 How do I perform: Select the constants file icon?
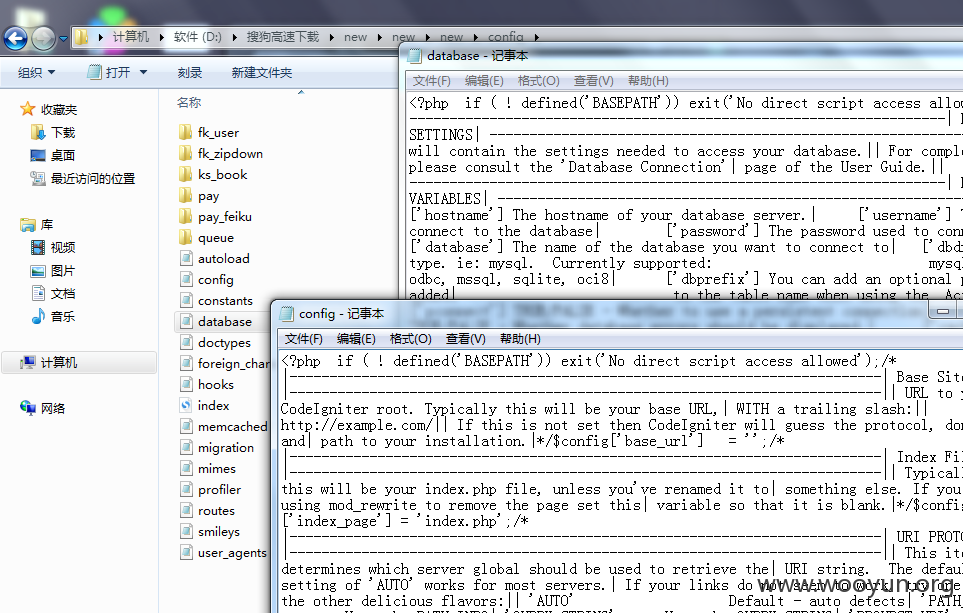pyautogui.click(x=186, y=300)
